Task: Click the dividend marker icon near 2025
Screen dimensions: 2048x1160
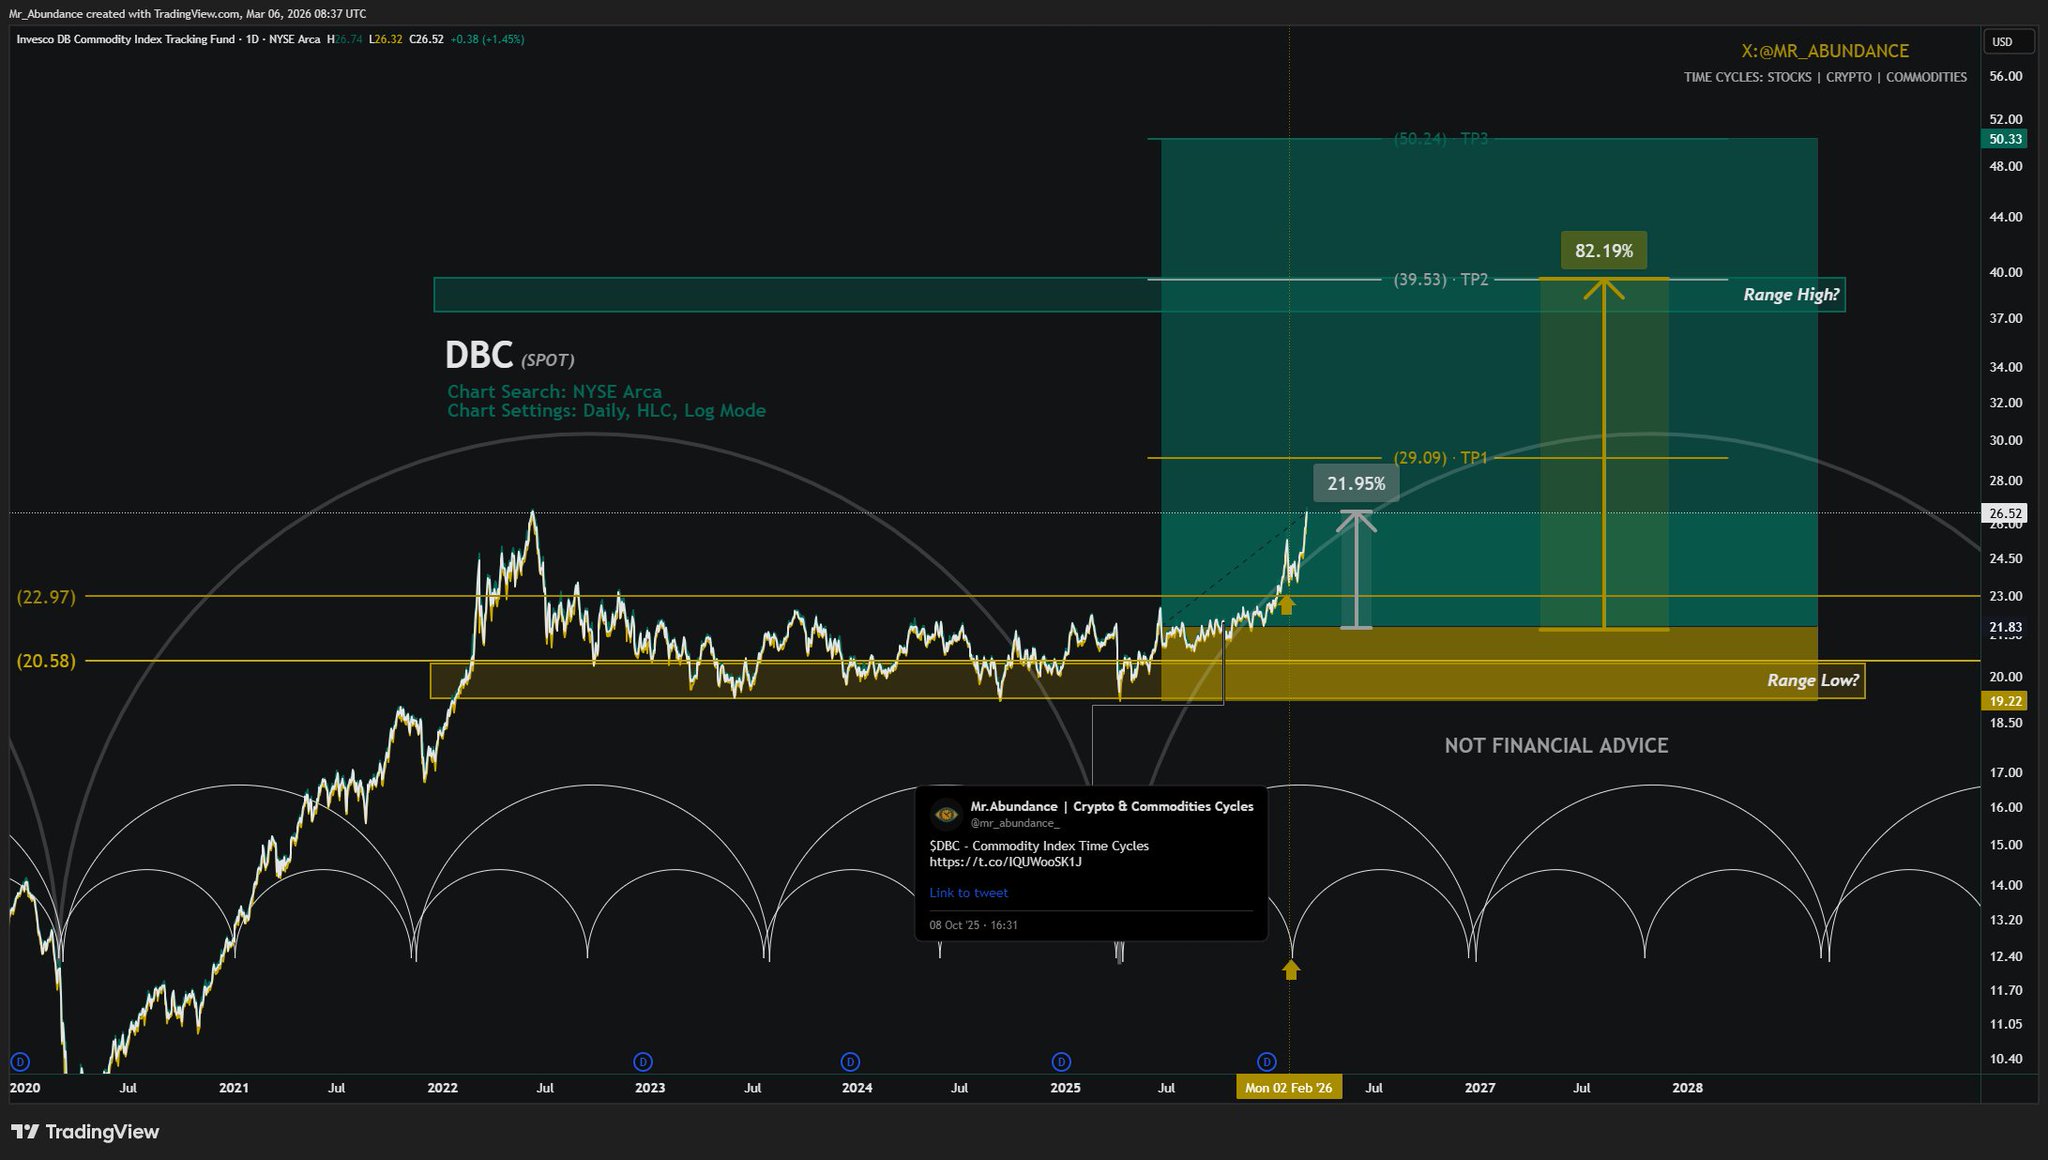Action: [x=1062, y=1061]
